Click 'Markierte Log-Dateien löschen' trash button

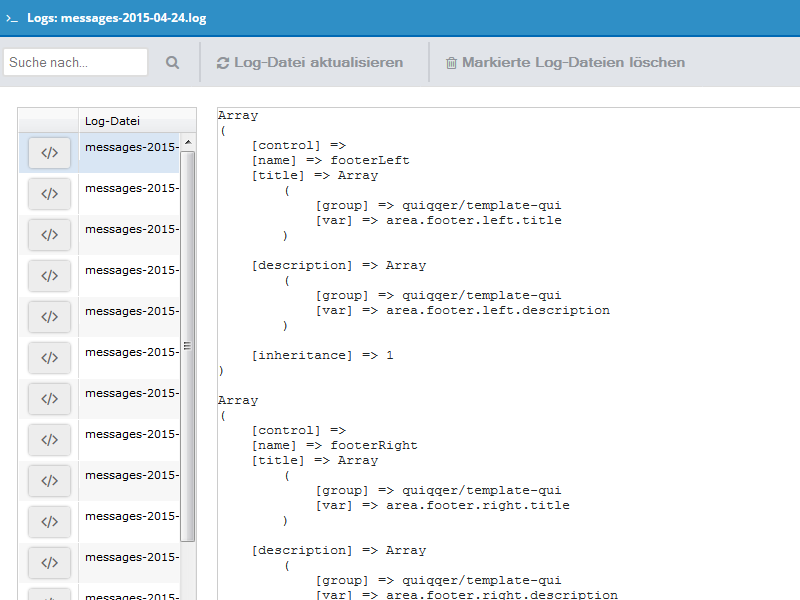(565, 62)
